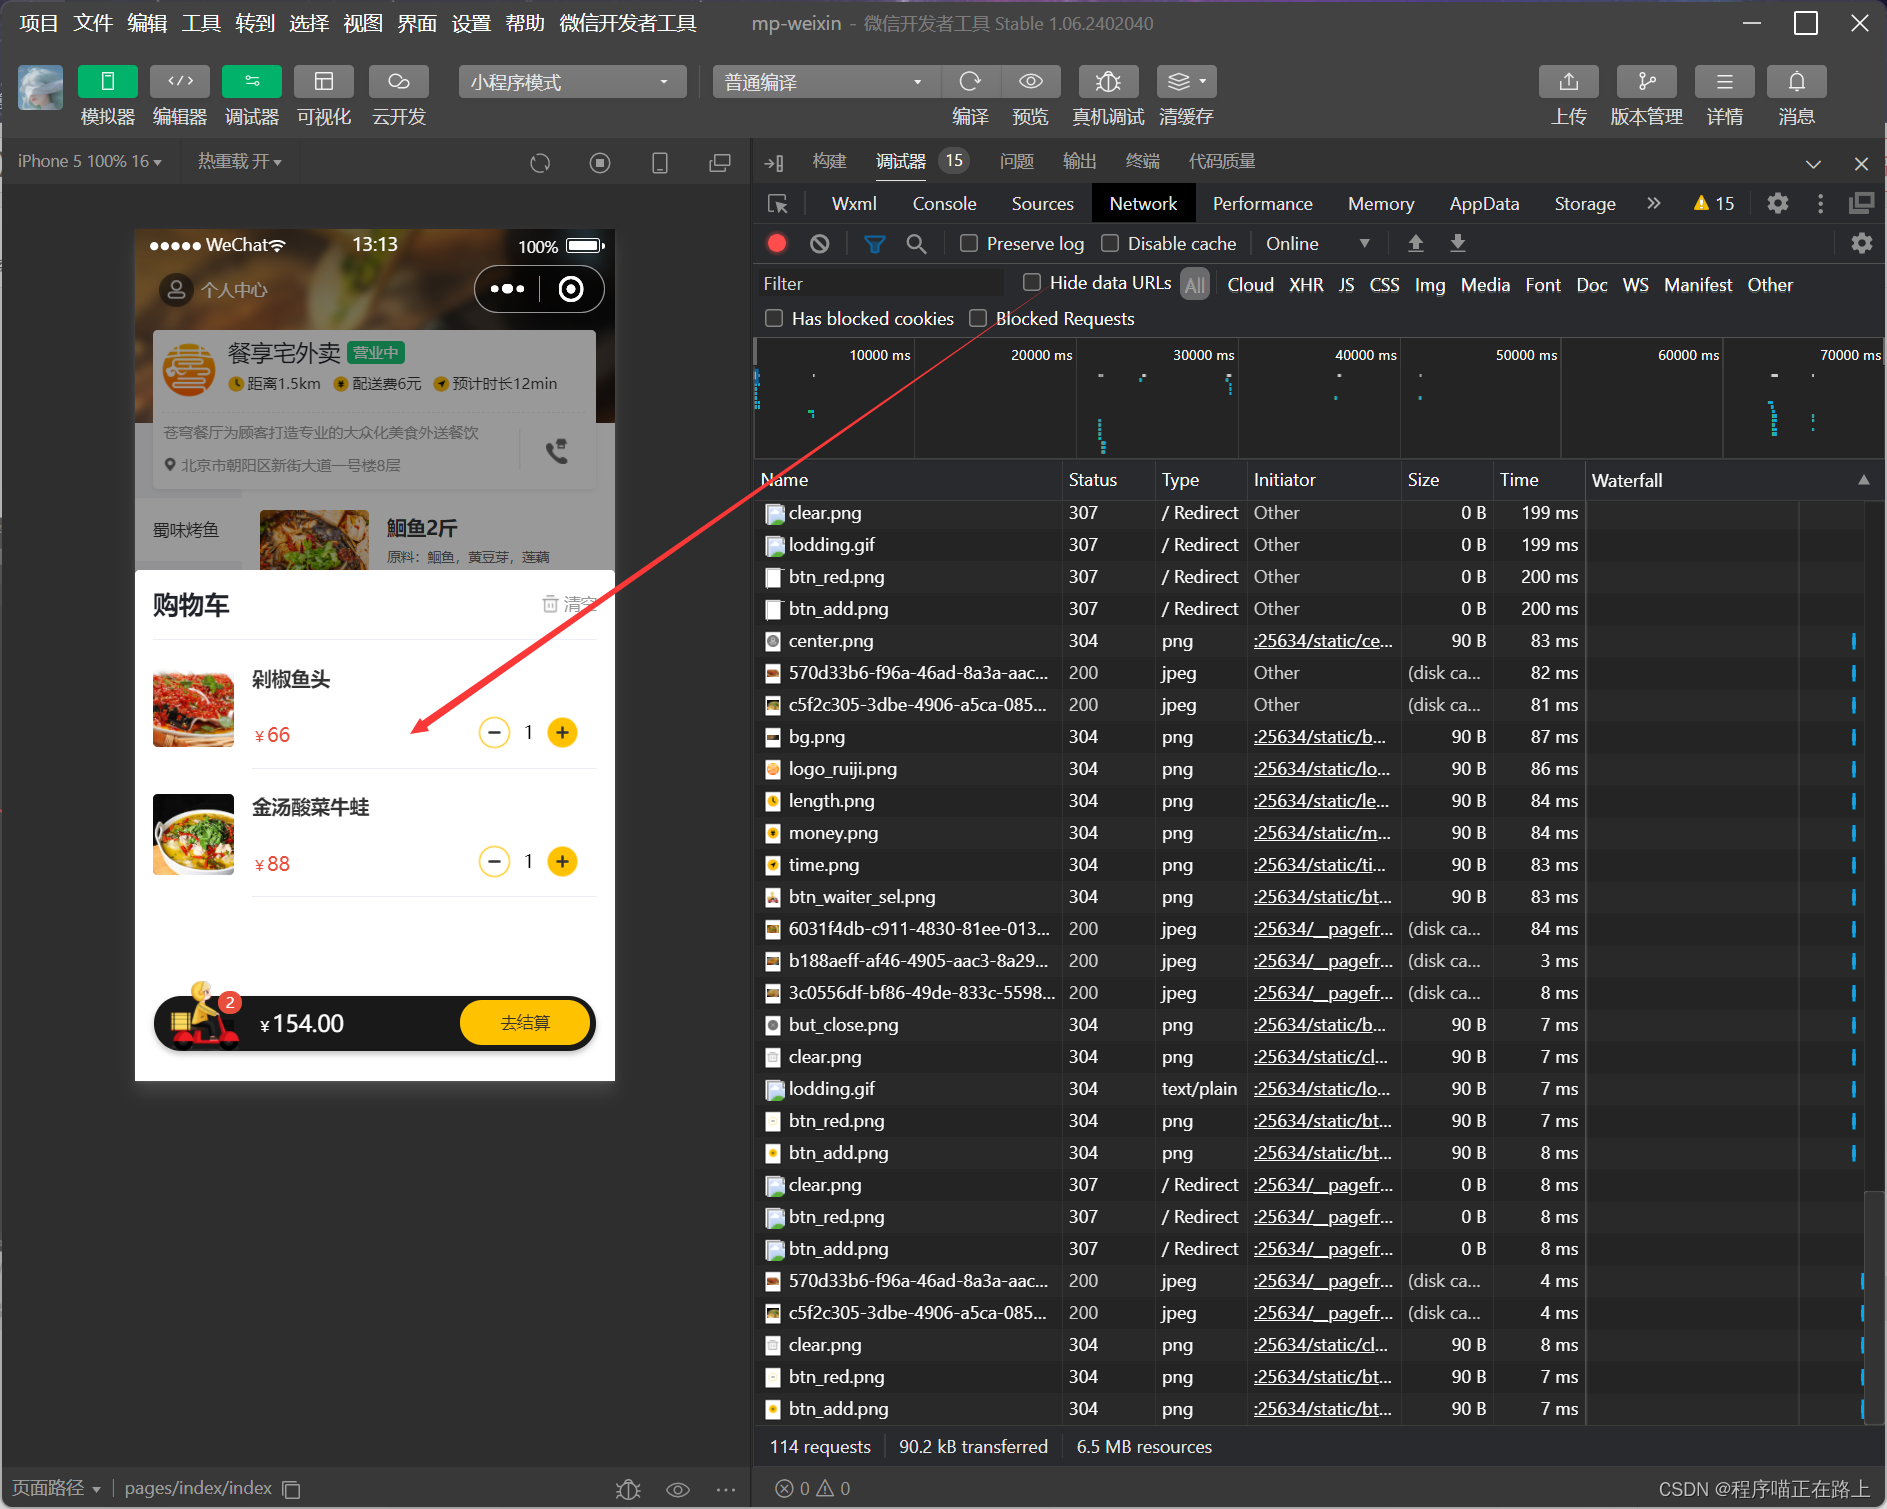Open DevTools settings gear beside warnings

click(1778, 203)
